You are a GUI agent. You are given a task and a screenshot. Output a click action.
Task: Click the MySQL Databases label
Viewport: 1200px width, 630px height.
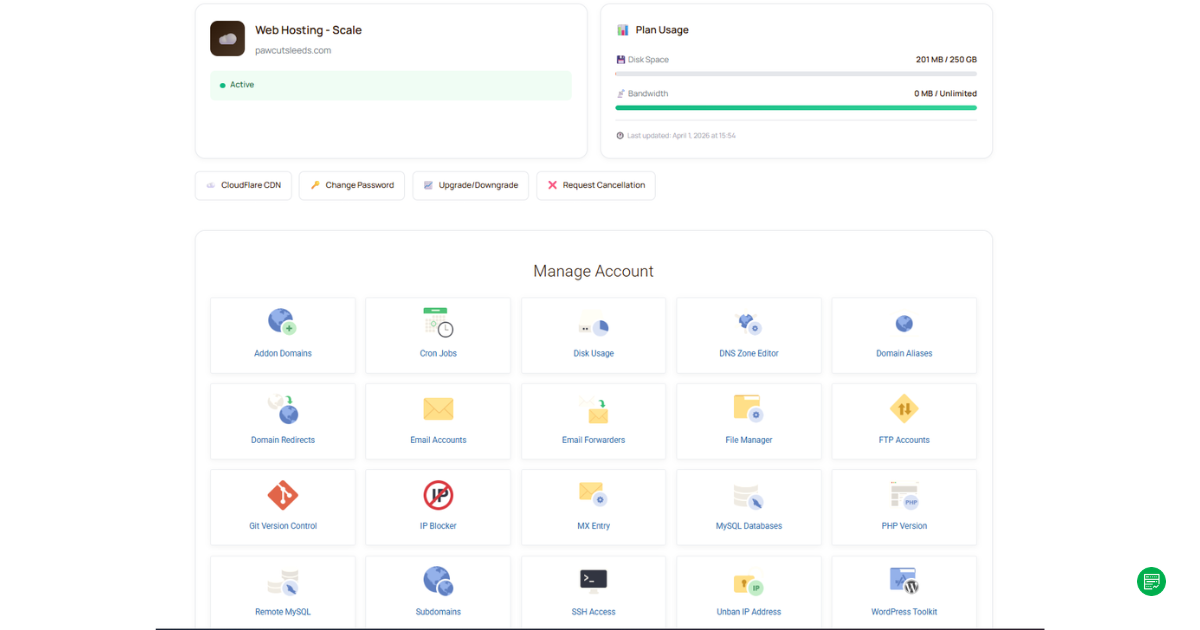tap(749, 526)
